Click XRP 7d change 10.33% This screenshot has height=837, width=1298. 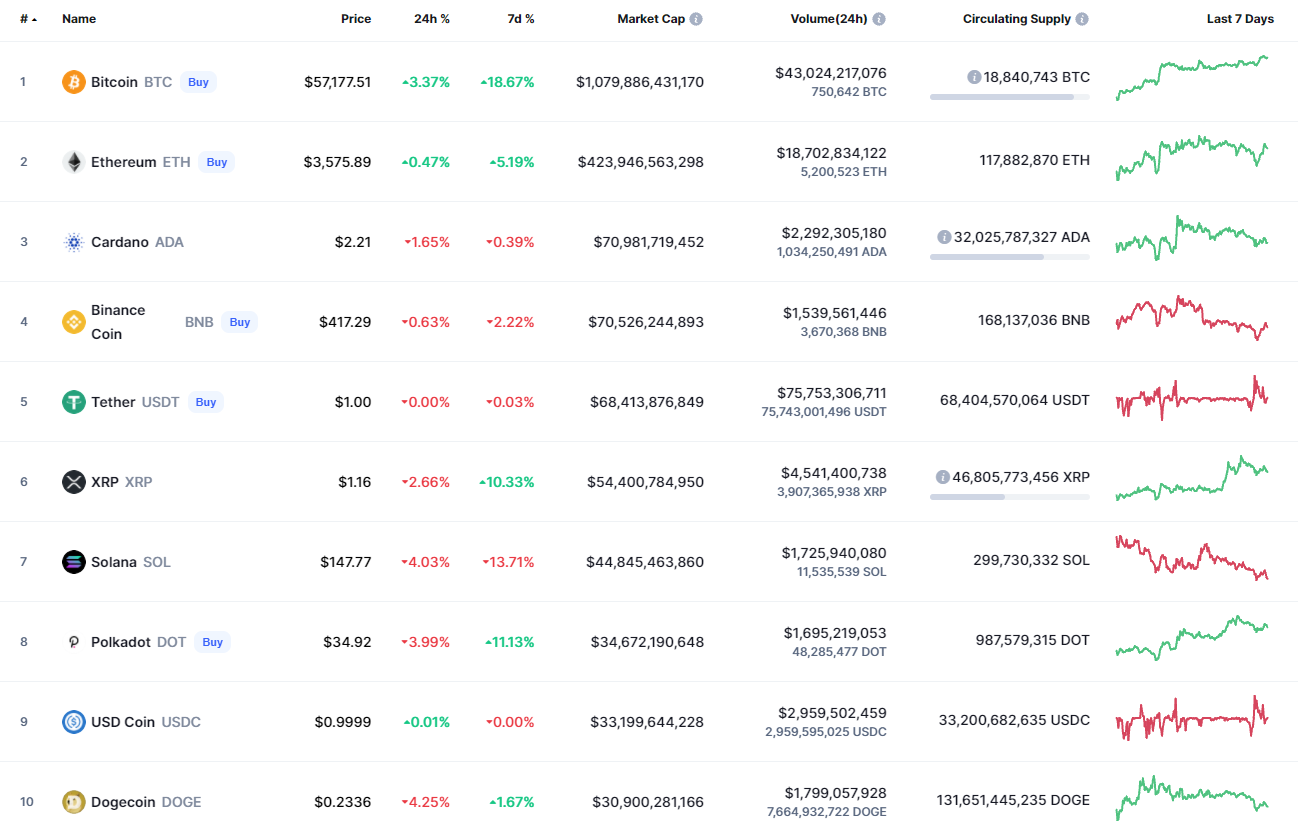pyautogui.click(x=507, y=482)
